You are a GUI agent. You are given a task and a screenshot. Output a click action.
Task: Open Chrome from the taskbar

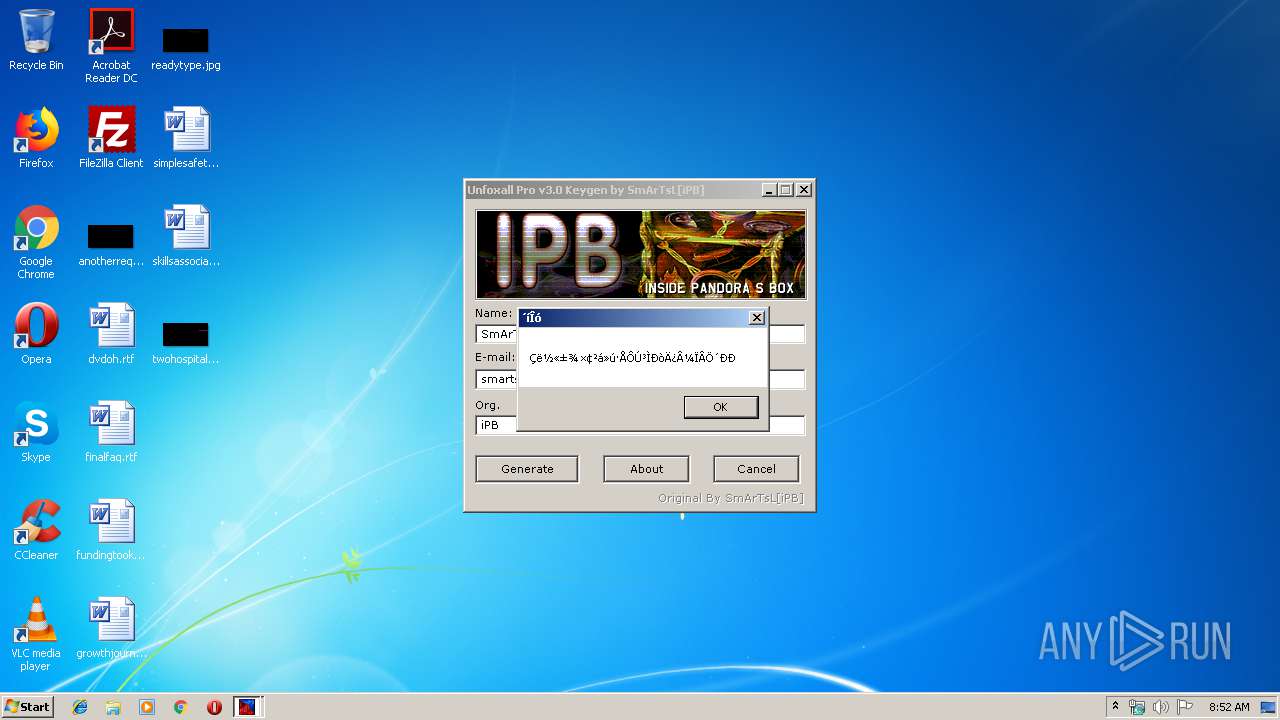(181, 707)
